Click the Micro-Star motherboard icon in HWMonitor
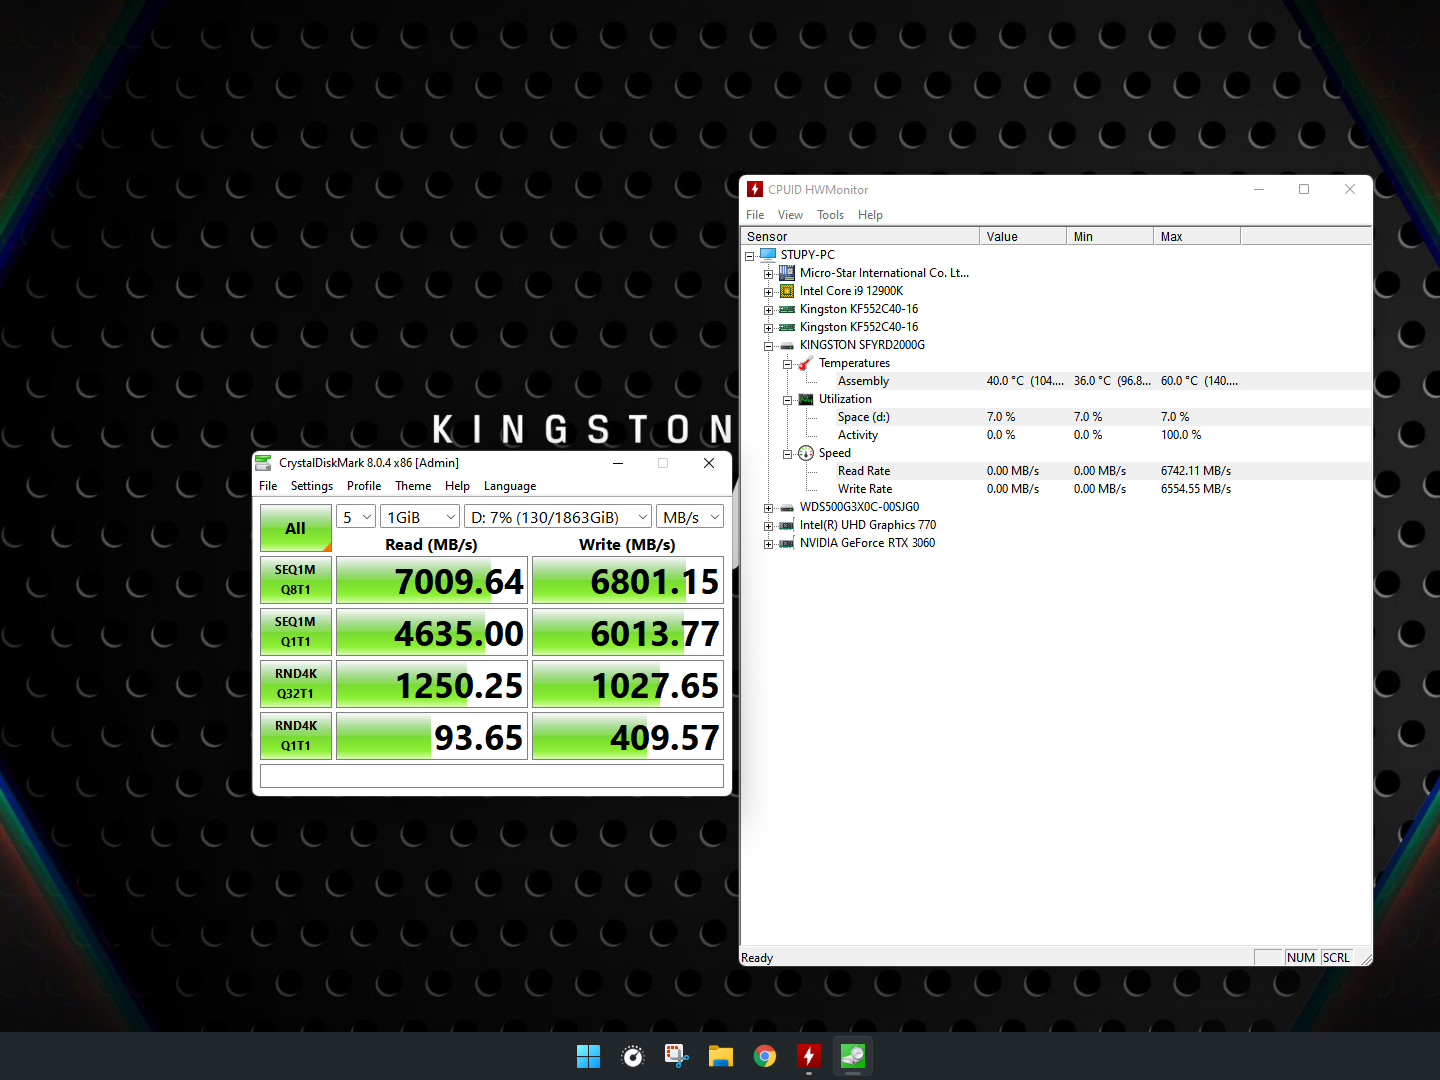Screen dimensions: 1440x1080 [x=787, y=273]
